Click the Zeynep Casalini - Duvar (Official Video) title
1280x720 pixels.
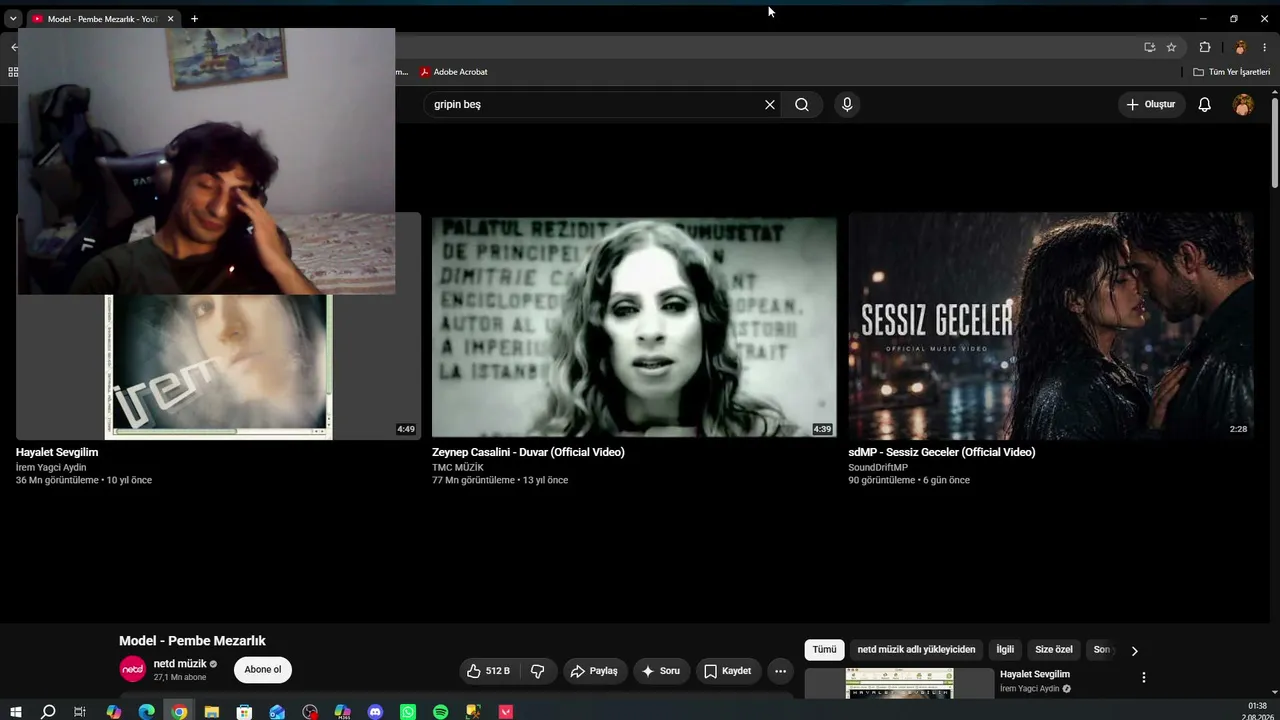(x=528, y=453)
